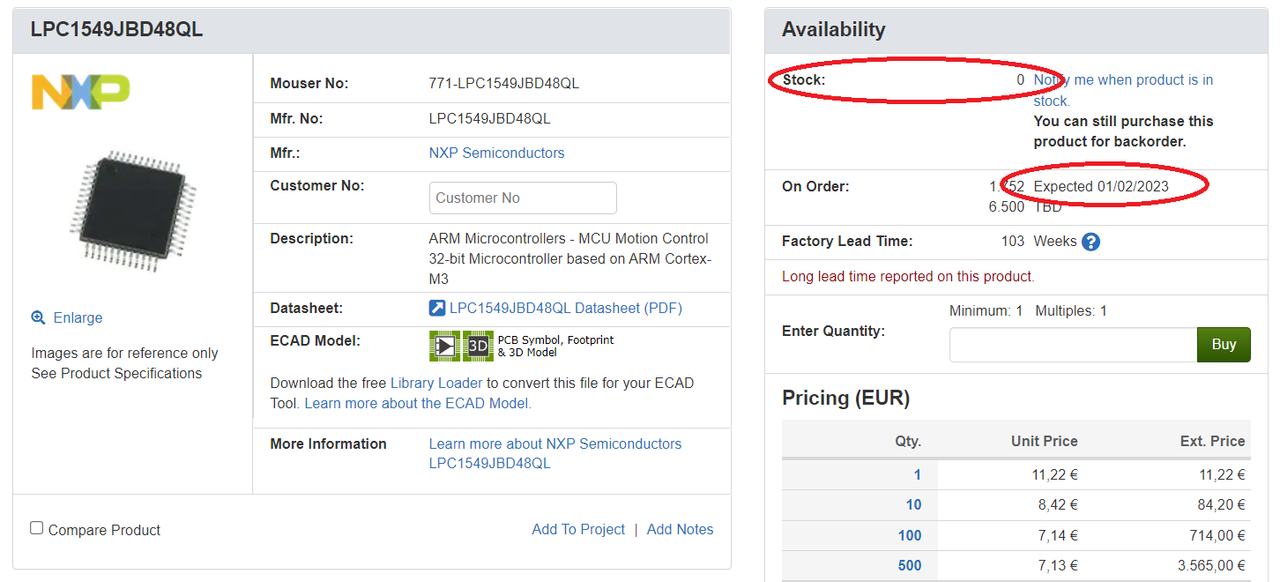Click the backorder purchase notice text
The image size is (1280, 582).
tap(1123, 131)
